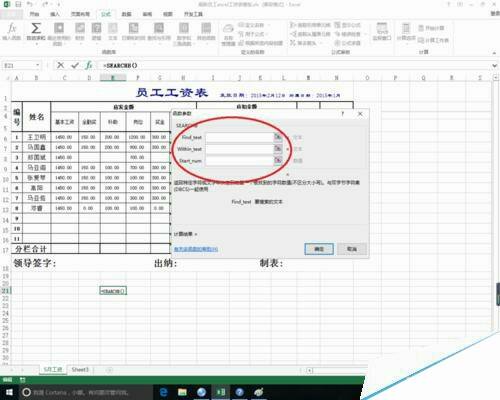The width and height of the screenshot is (500, 400).
Task: Confirm formula with checkmark icon
Action: point(75,65)
